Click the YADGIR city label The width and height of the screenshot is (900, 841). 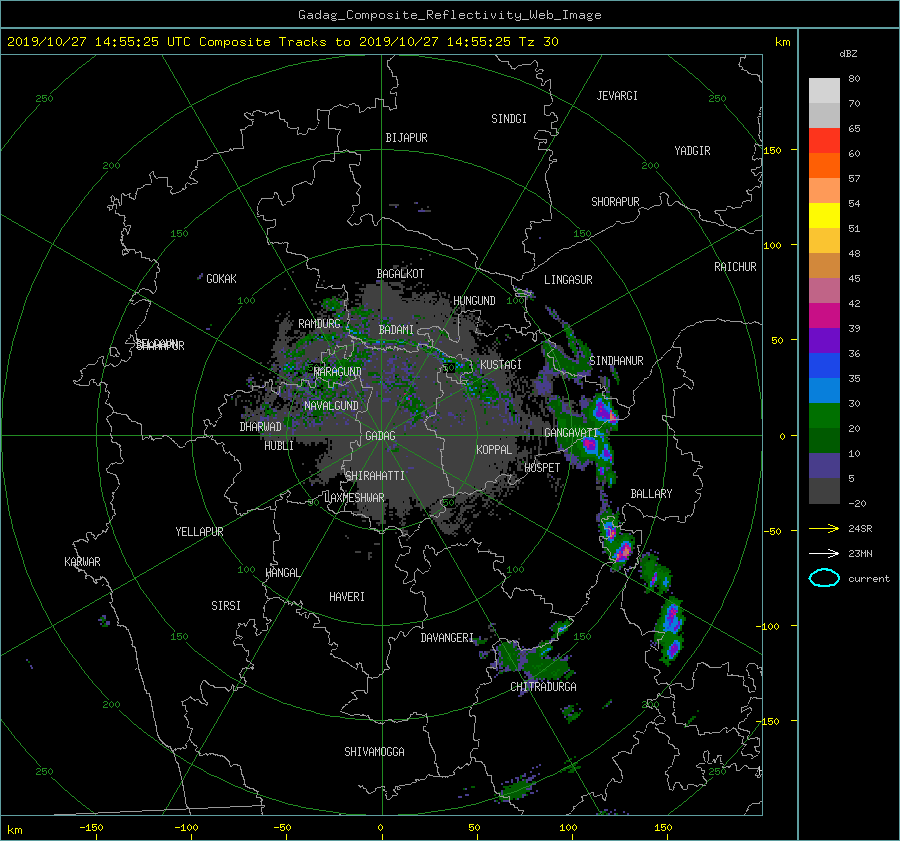(x=692, y=151)
